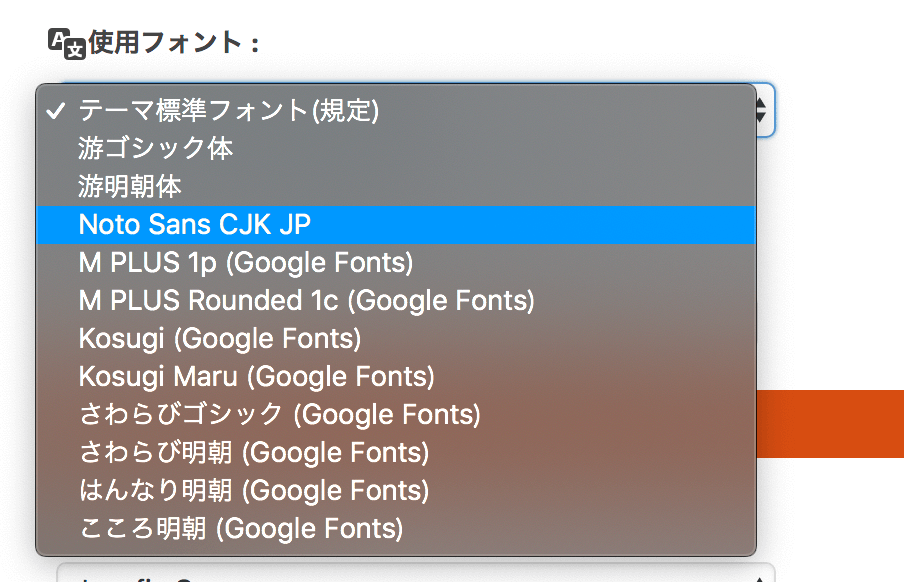Choose Kosugi Maru (Google Fonts)
Image resolution: width=922 pixels, height=582 pixels.
(x=396, y=377)
